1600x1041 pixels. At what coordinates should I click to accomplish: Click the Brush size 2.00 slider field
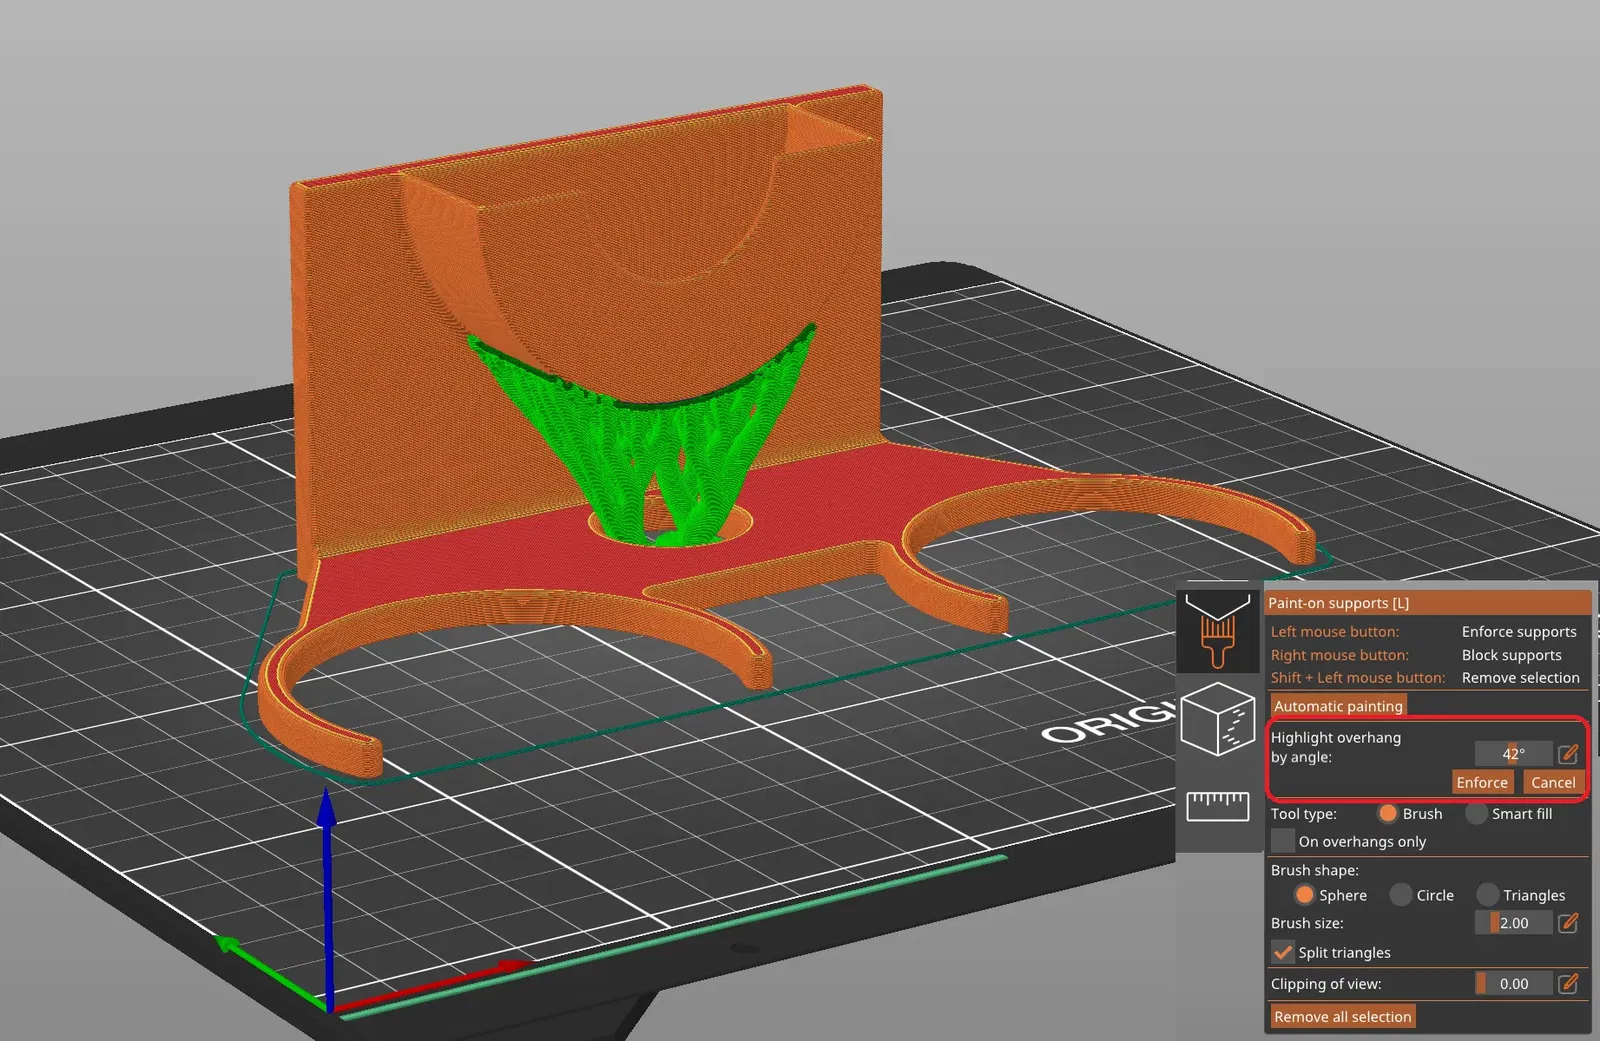click(1513, 923)
